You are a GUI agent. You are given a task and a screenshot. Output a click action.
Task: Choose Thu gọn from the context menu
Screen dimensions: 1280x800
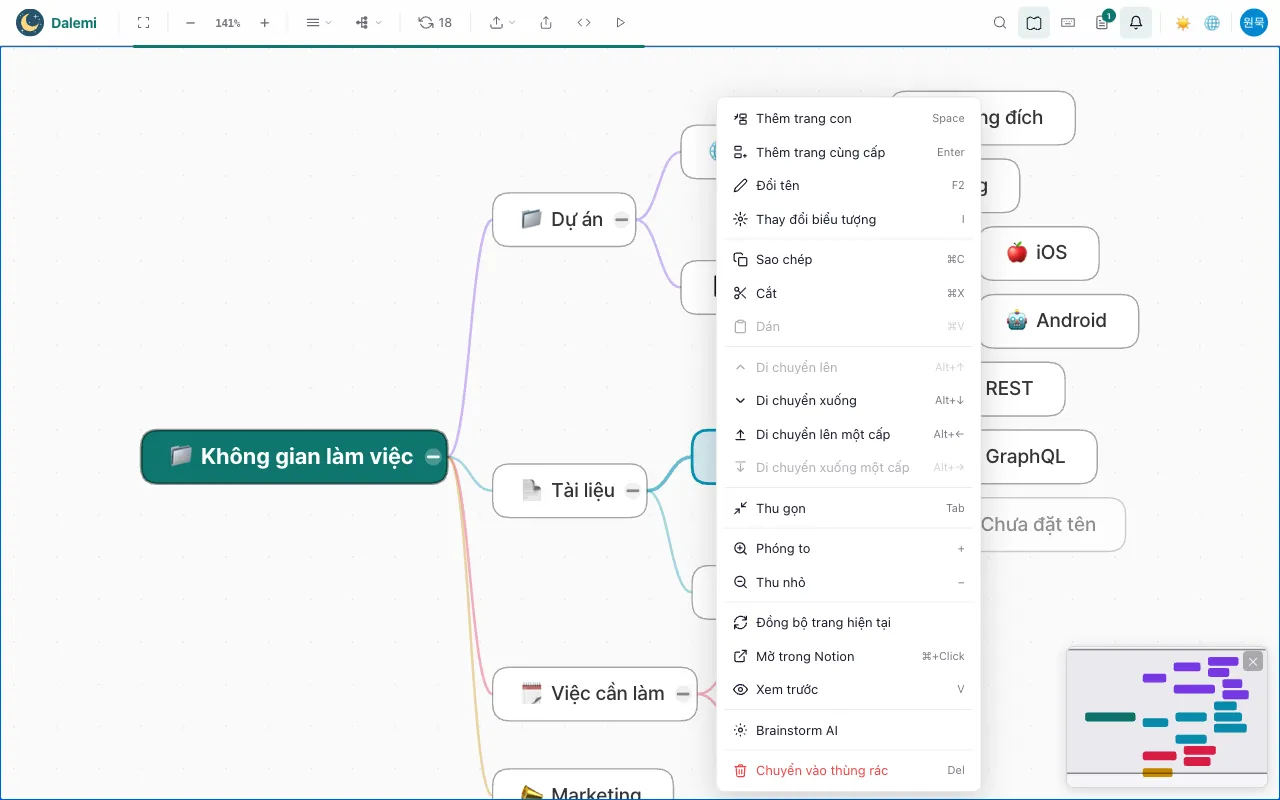[849, 508]
